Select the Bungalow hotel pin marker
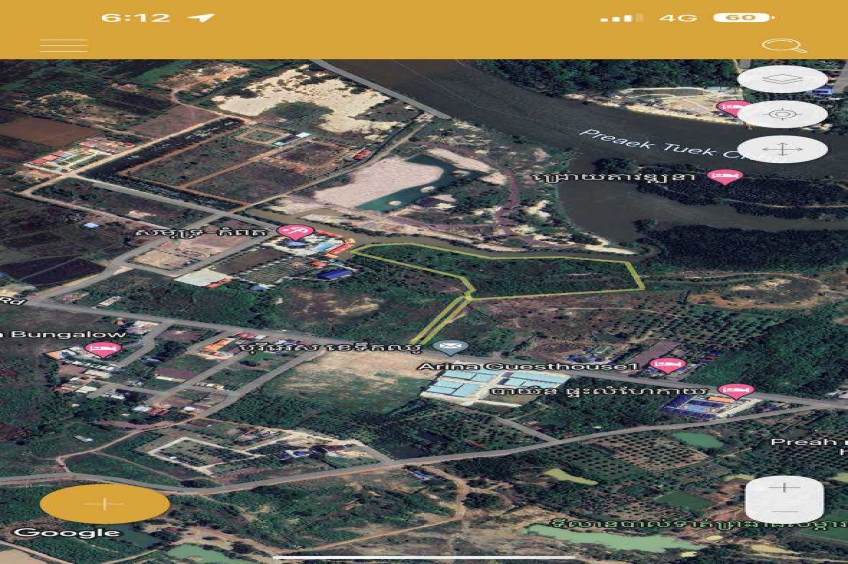 103,349
